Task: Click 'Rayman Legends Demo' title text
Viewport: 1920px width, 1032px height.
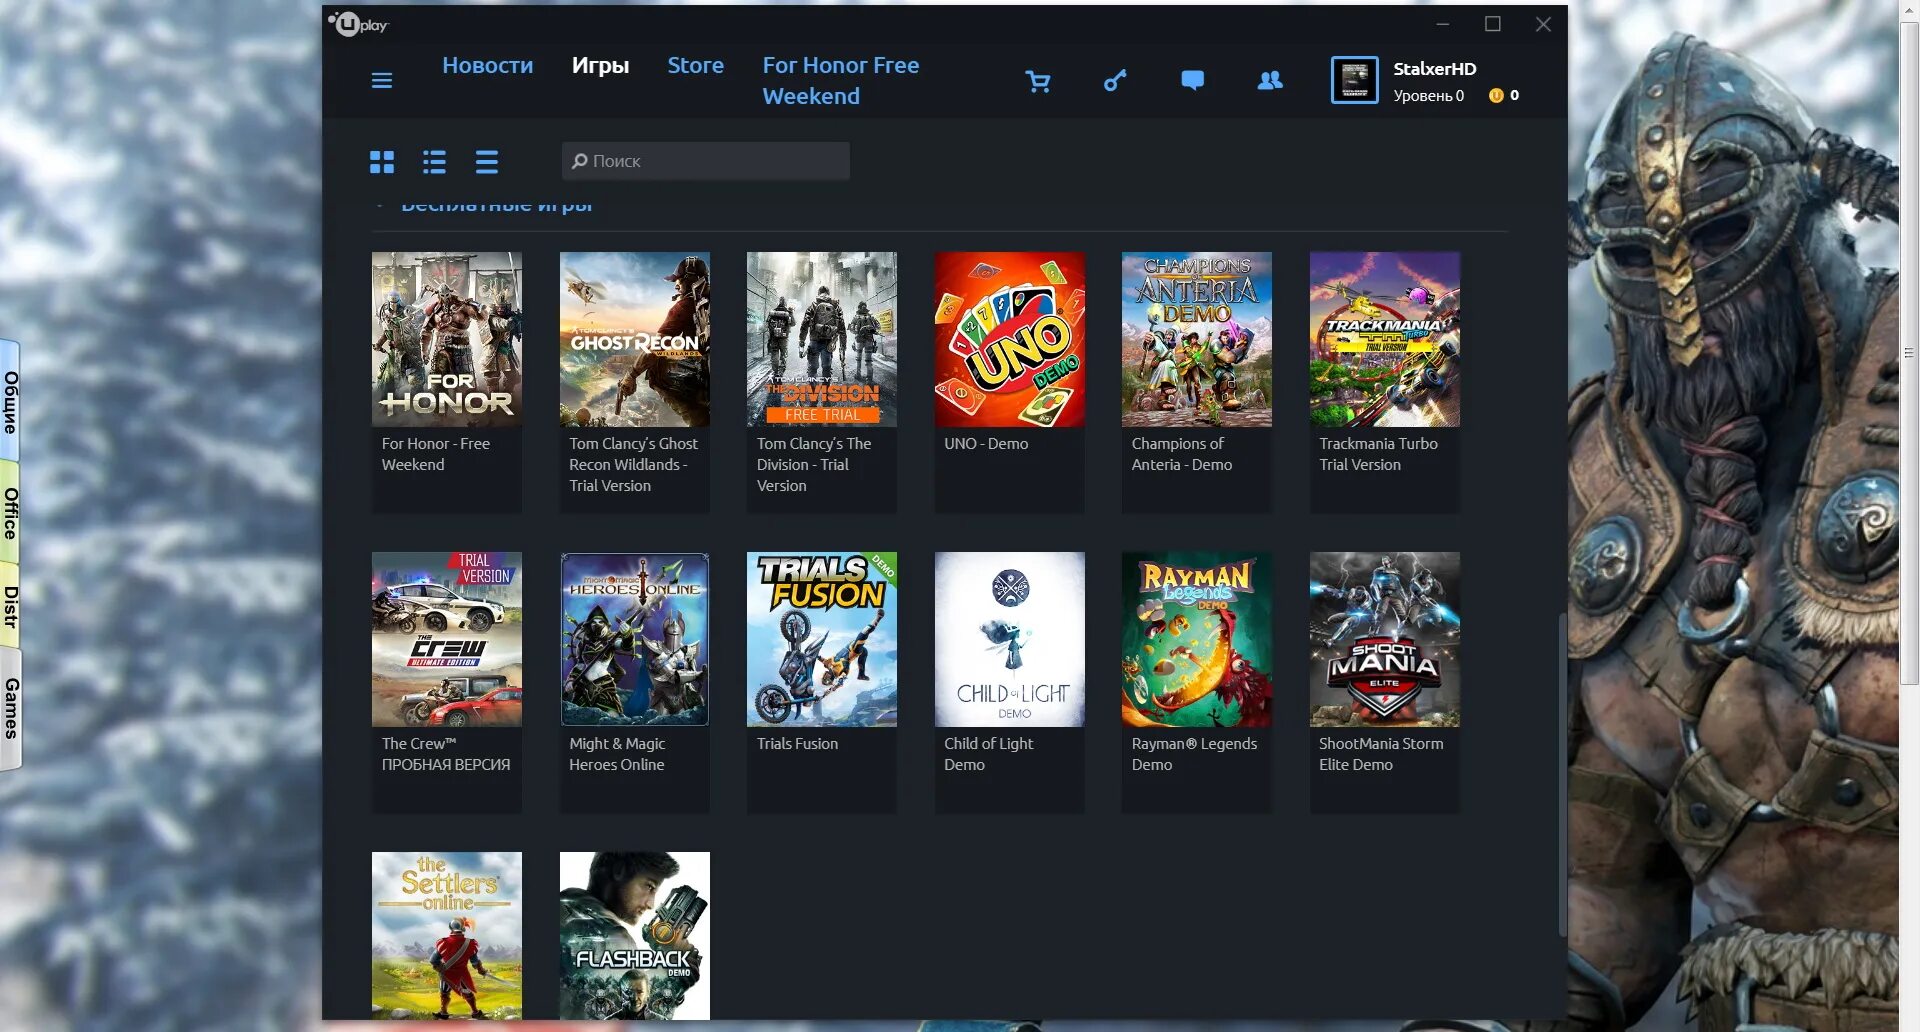Action: pyautogui.click(x=1194, y=754)
